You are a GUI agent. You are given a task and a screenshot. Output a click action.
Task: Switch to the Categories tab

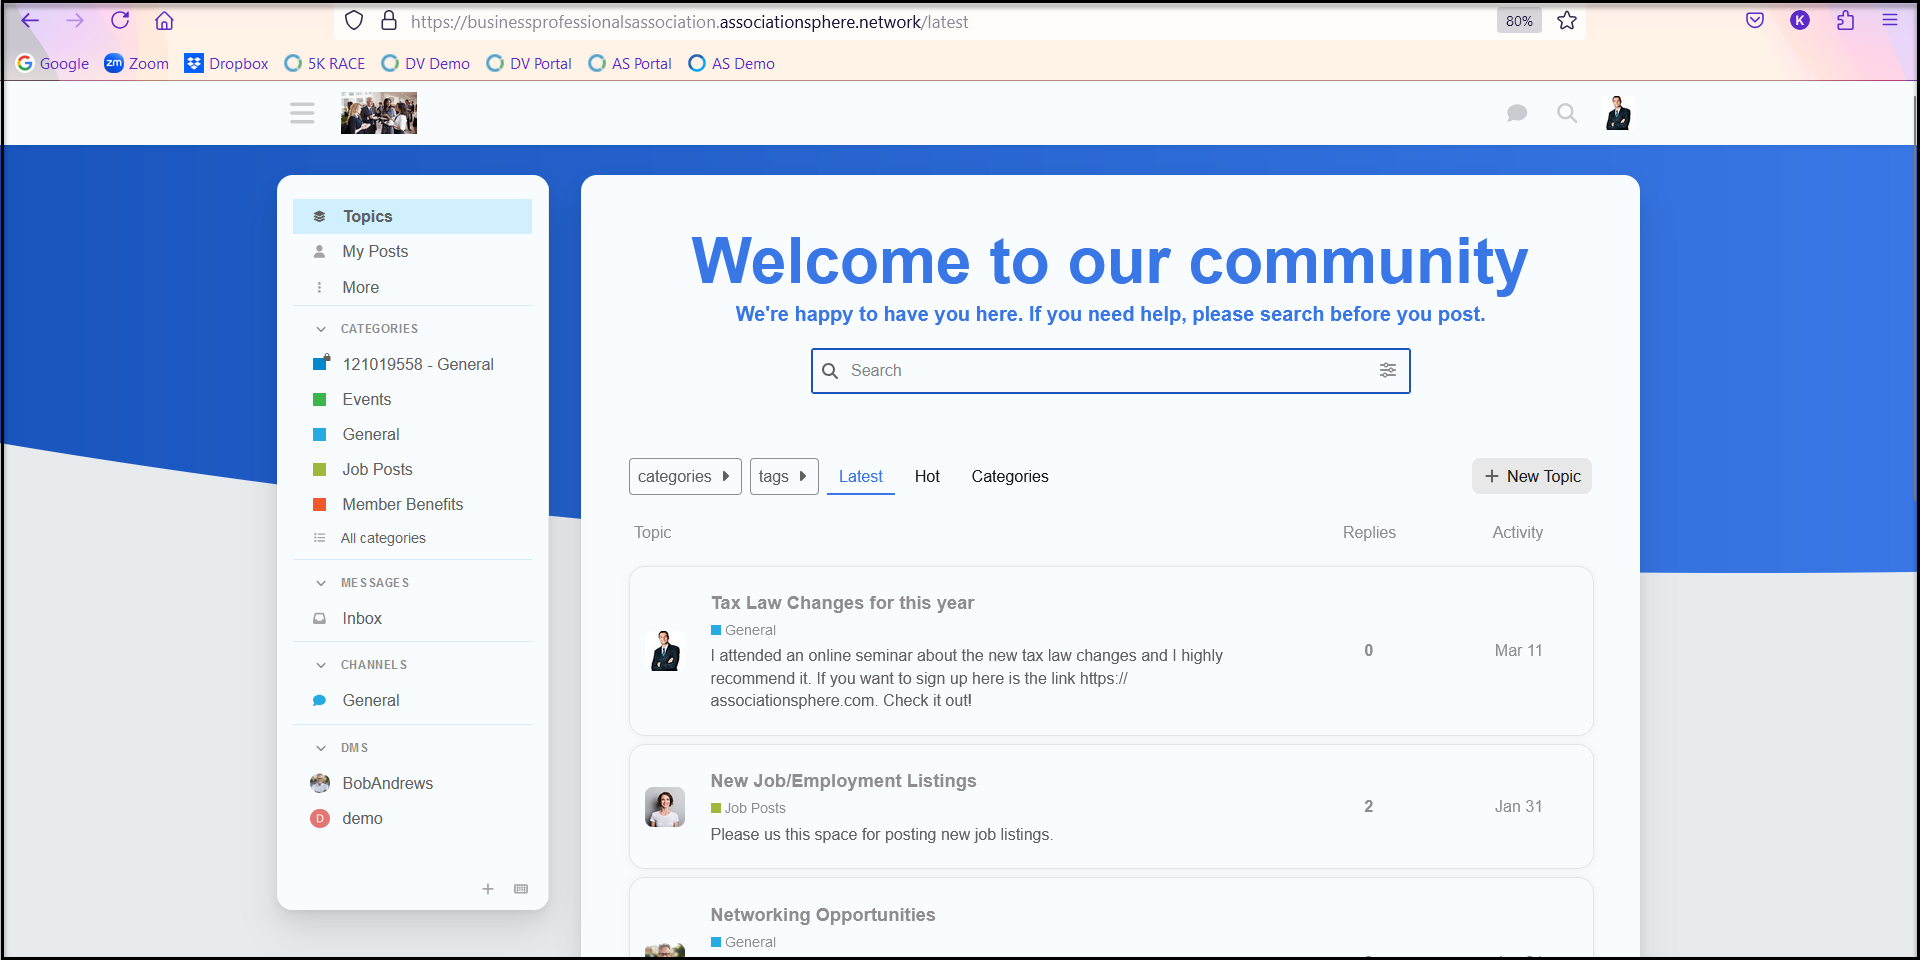point(1010,476)
